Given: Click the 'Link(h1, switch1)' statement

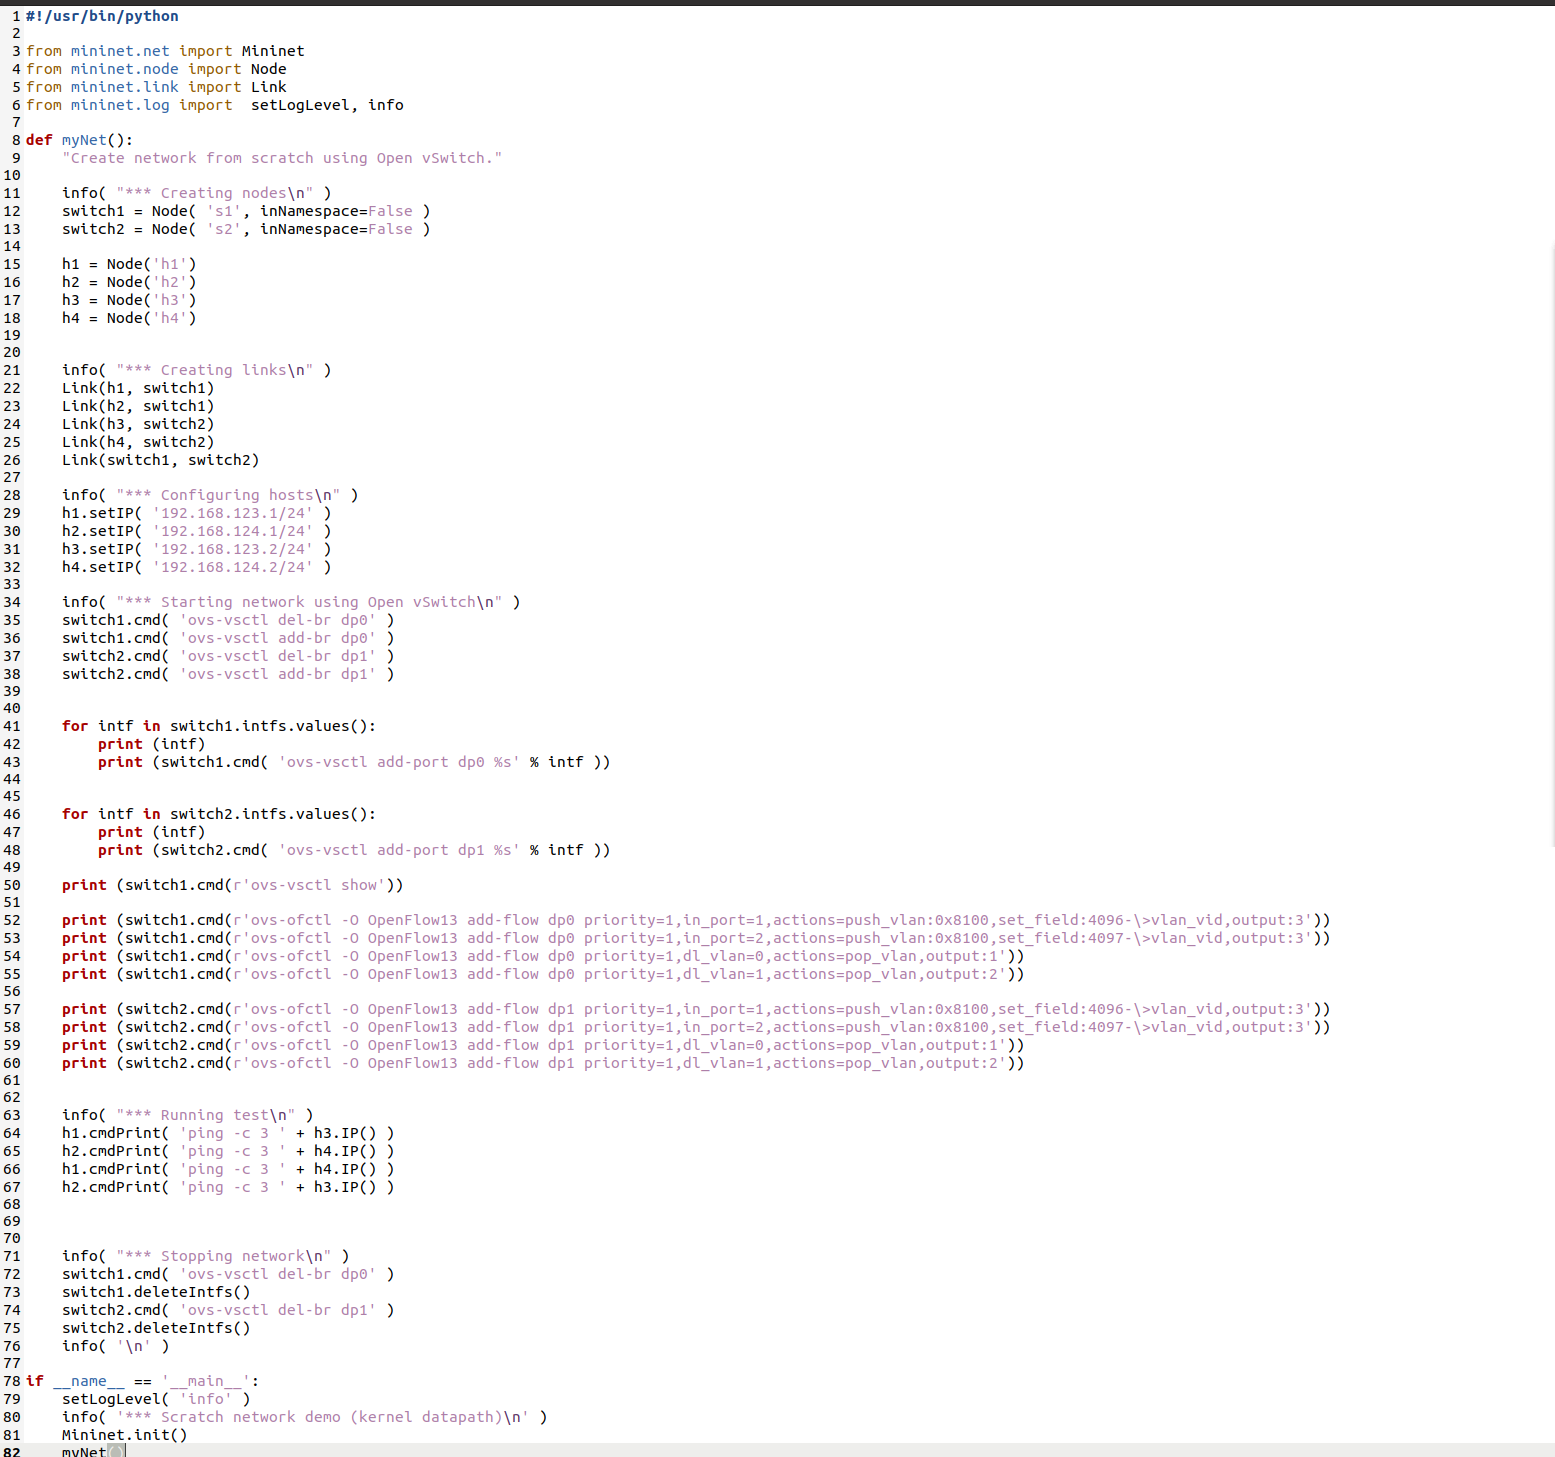Looking at the screenshot, I should point(138,388).
